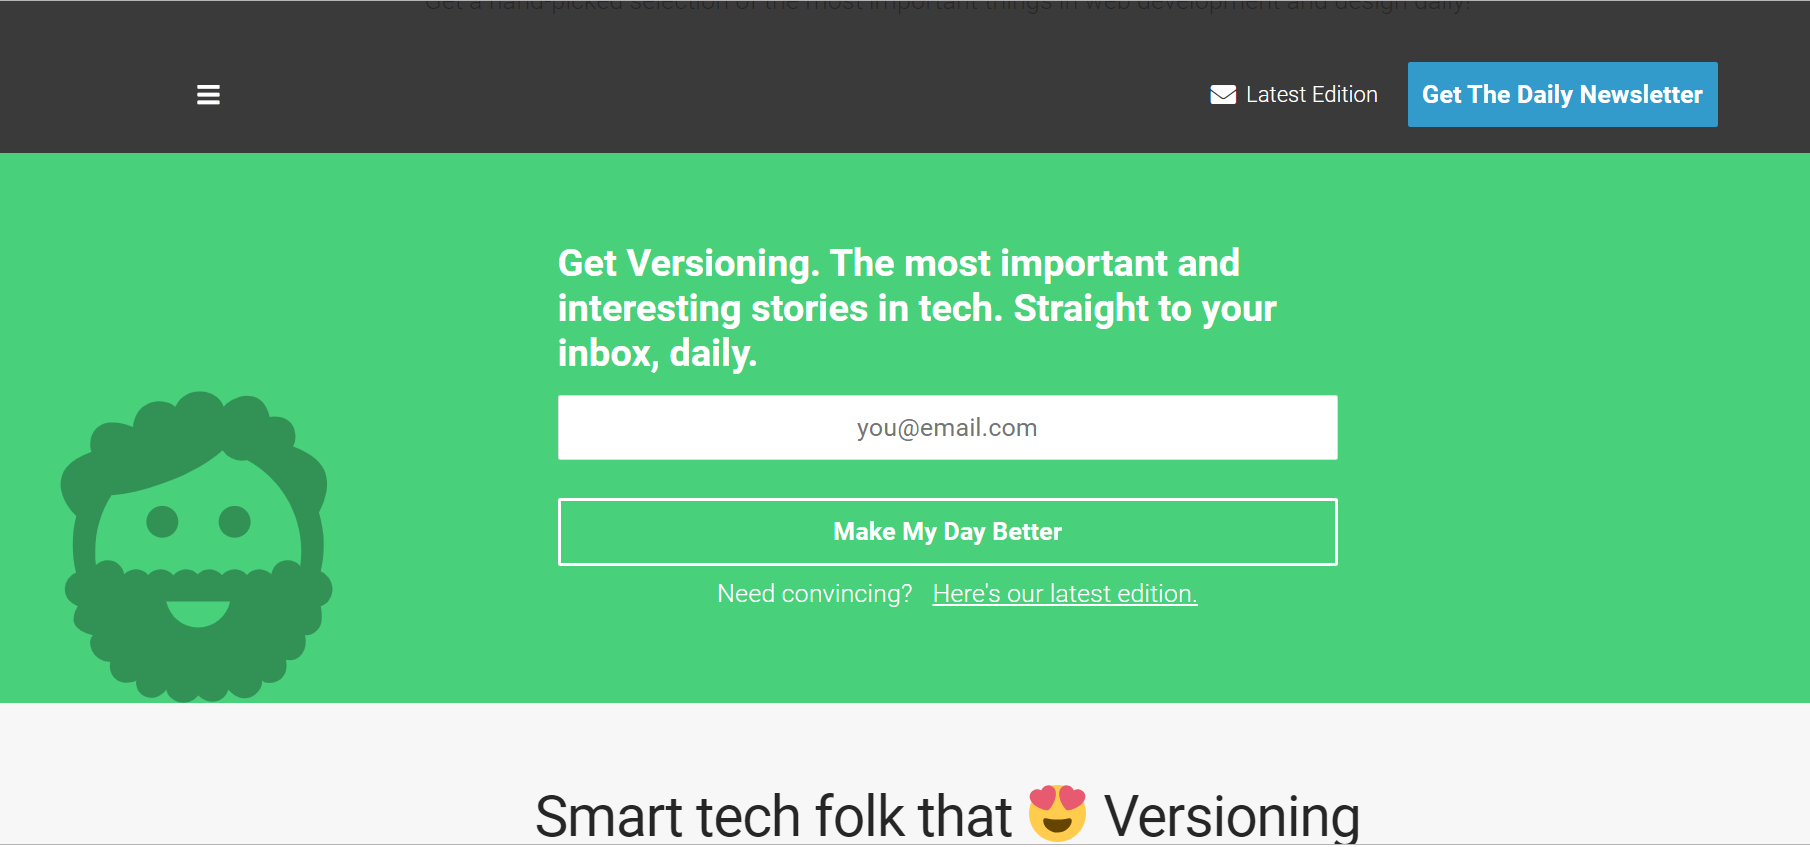The height and width of the screenshot is (847, 1810).
Task: Click the heart-eyes emoji in the heading
Action: click(1057, 812)
